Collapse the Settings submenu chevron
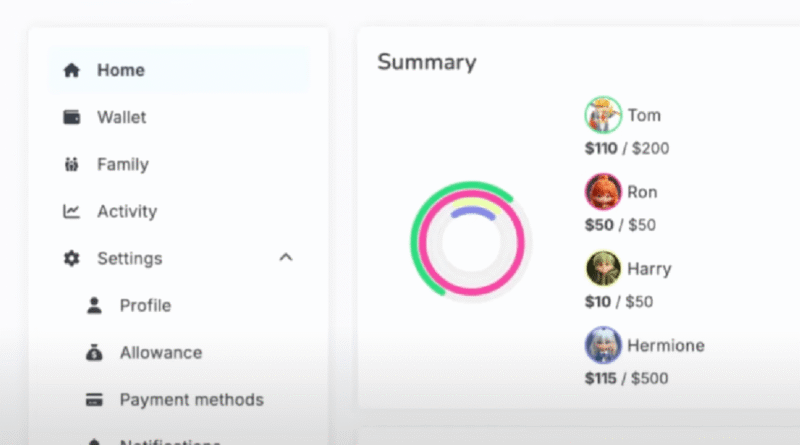 285,258
